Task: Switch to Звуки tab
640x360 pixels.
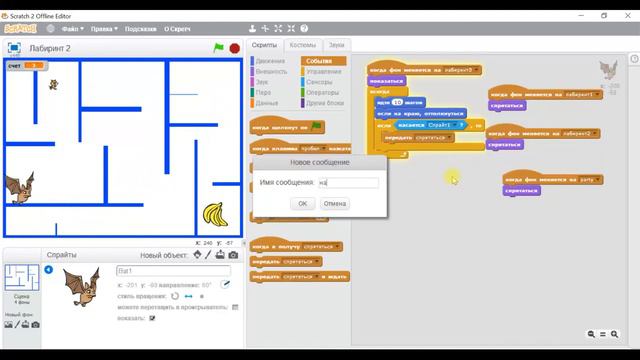Action: [336, 45]
